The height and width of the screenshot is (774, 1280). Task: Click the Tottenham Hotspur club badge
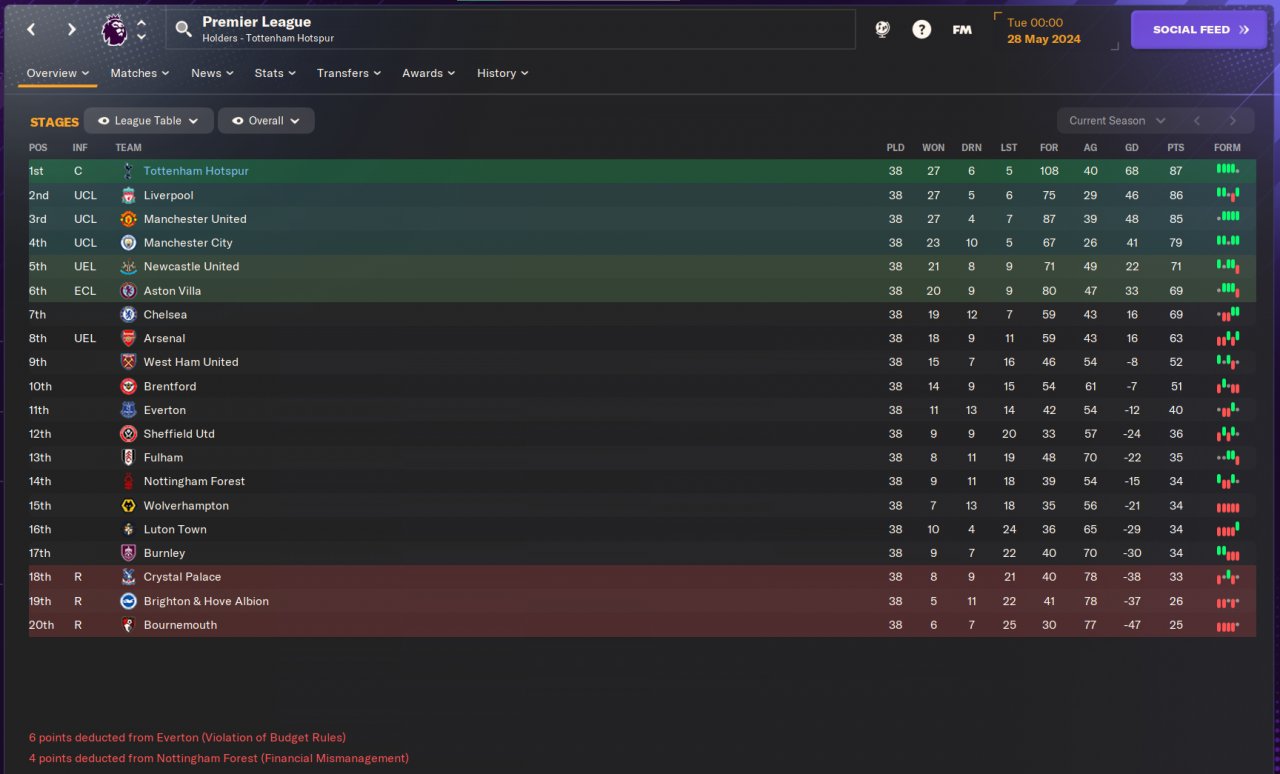point(128,171)
